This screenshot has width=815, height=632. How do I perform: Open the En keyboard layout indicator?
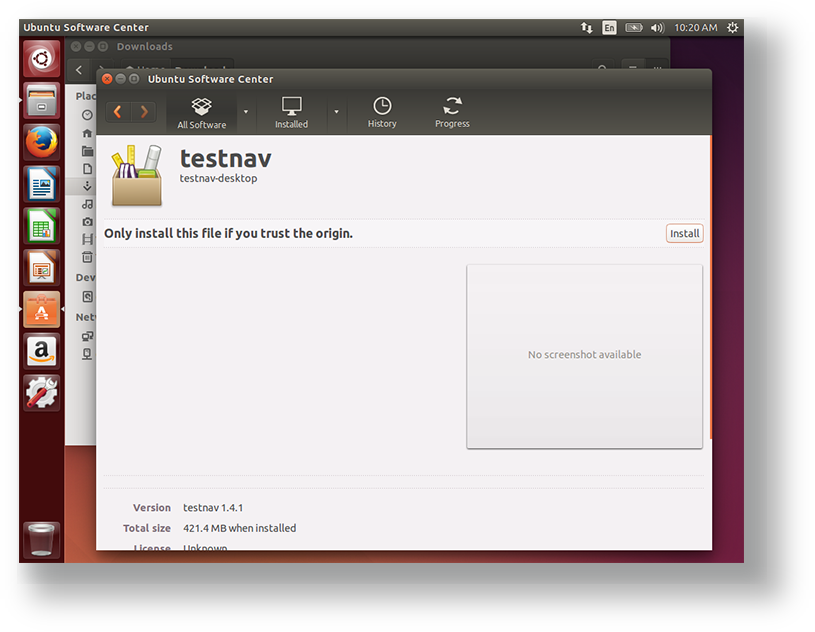click(609, 28)
